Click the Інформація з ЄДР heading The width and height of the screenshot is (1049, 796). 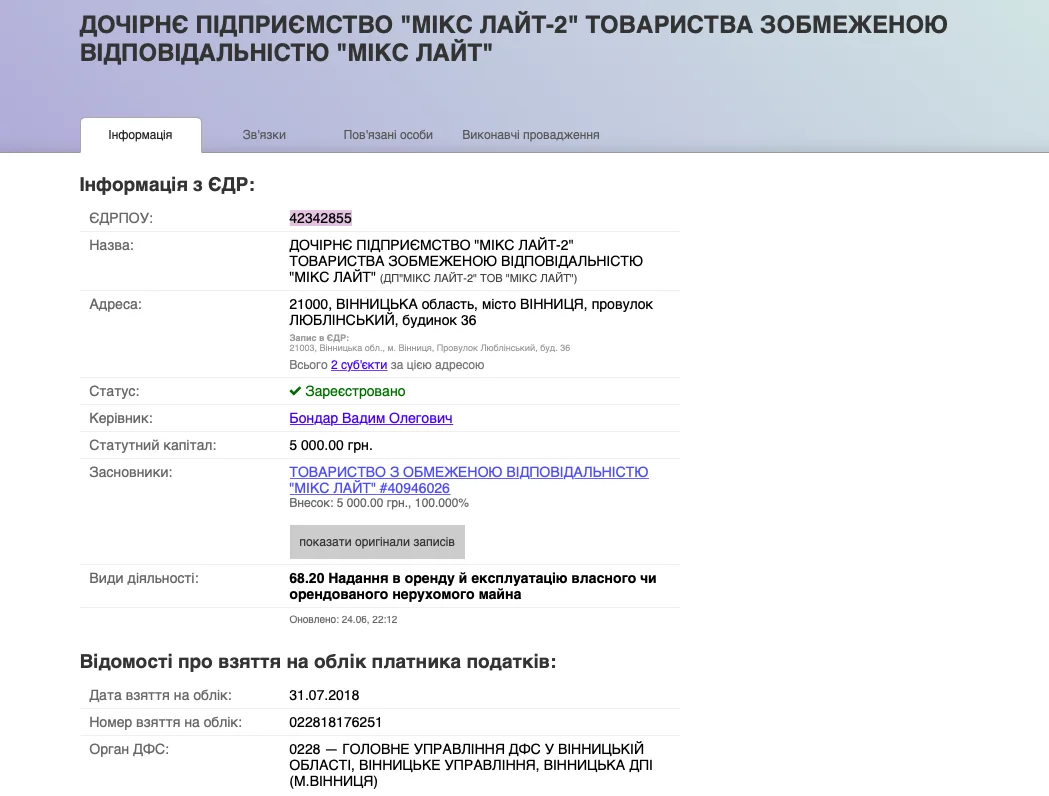167,185
